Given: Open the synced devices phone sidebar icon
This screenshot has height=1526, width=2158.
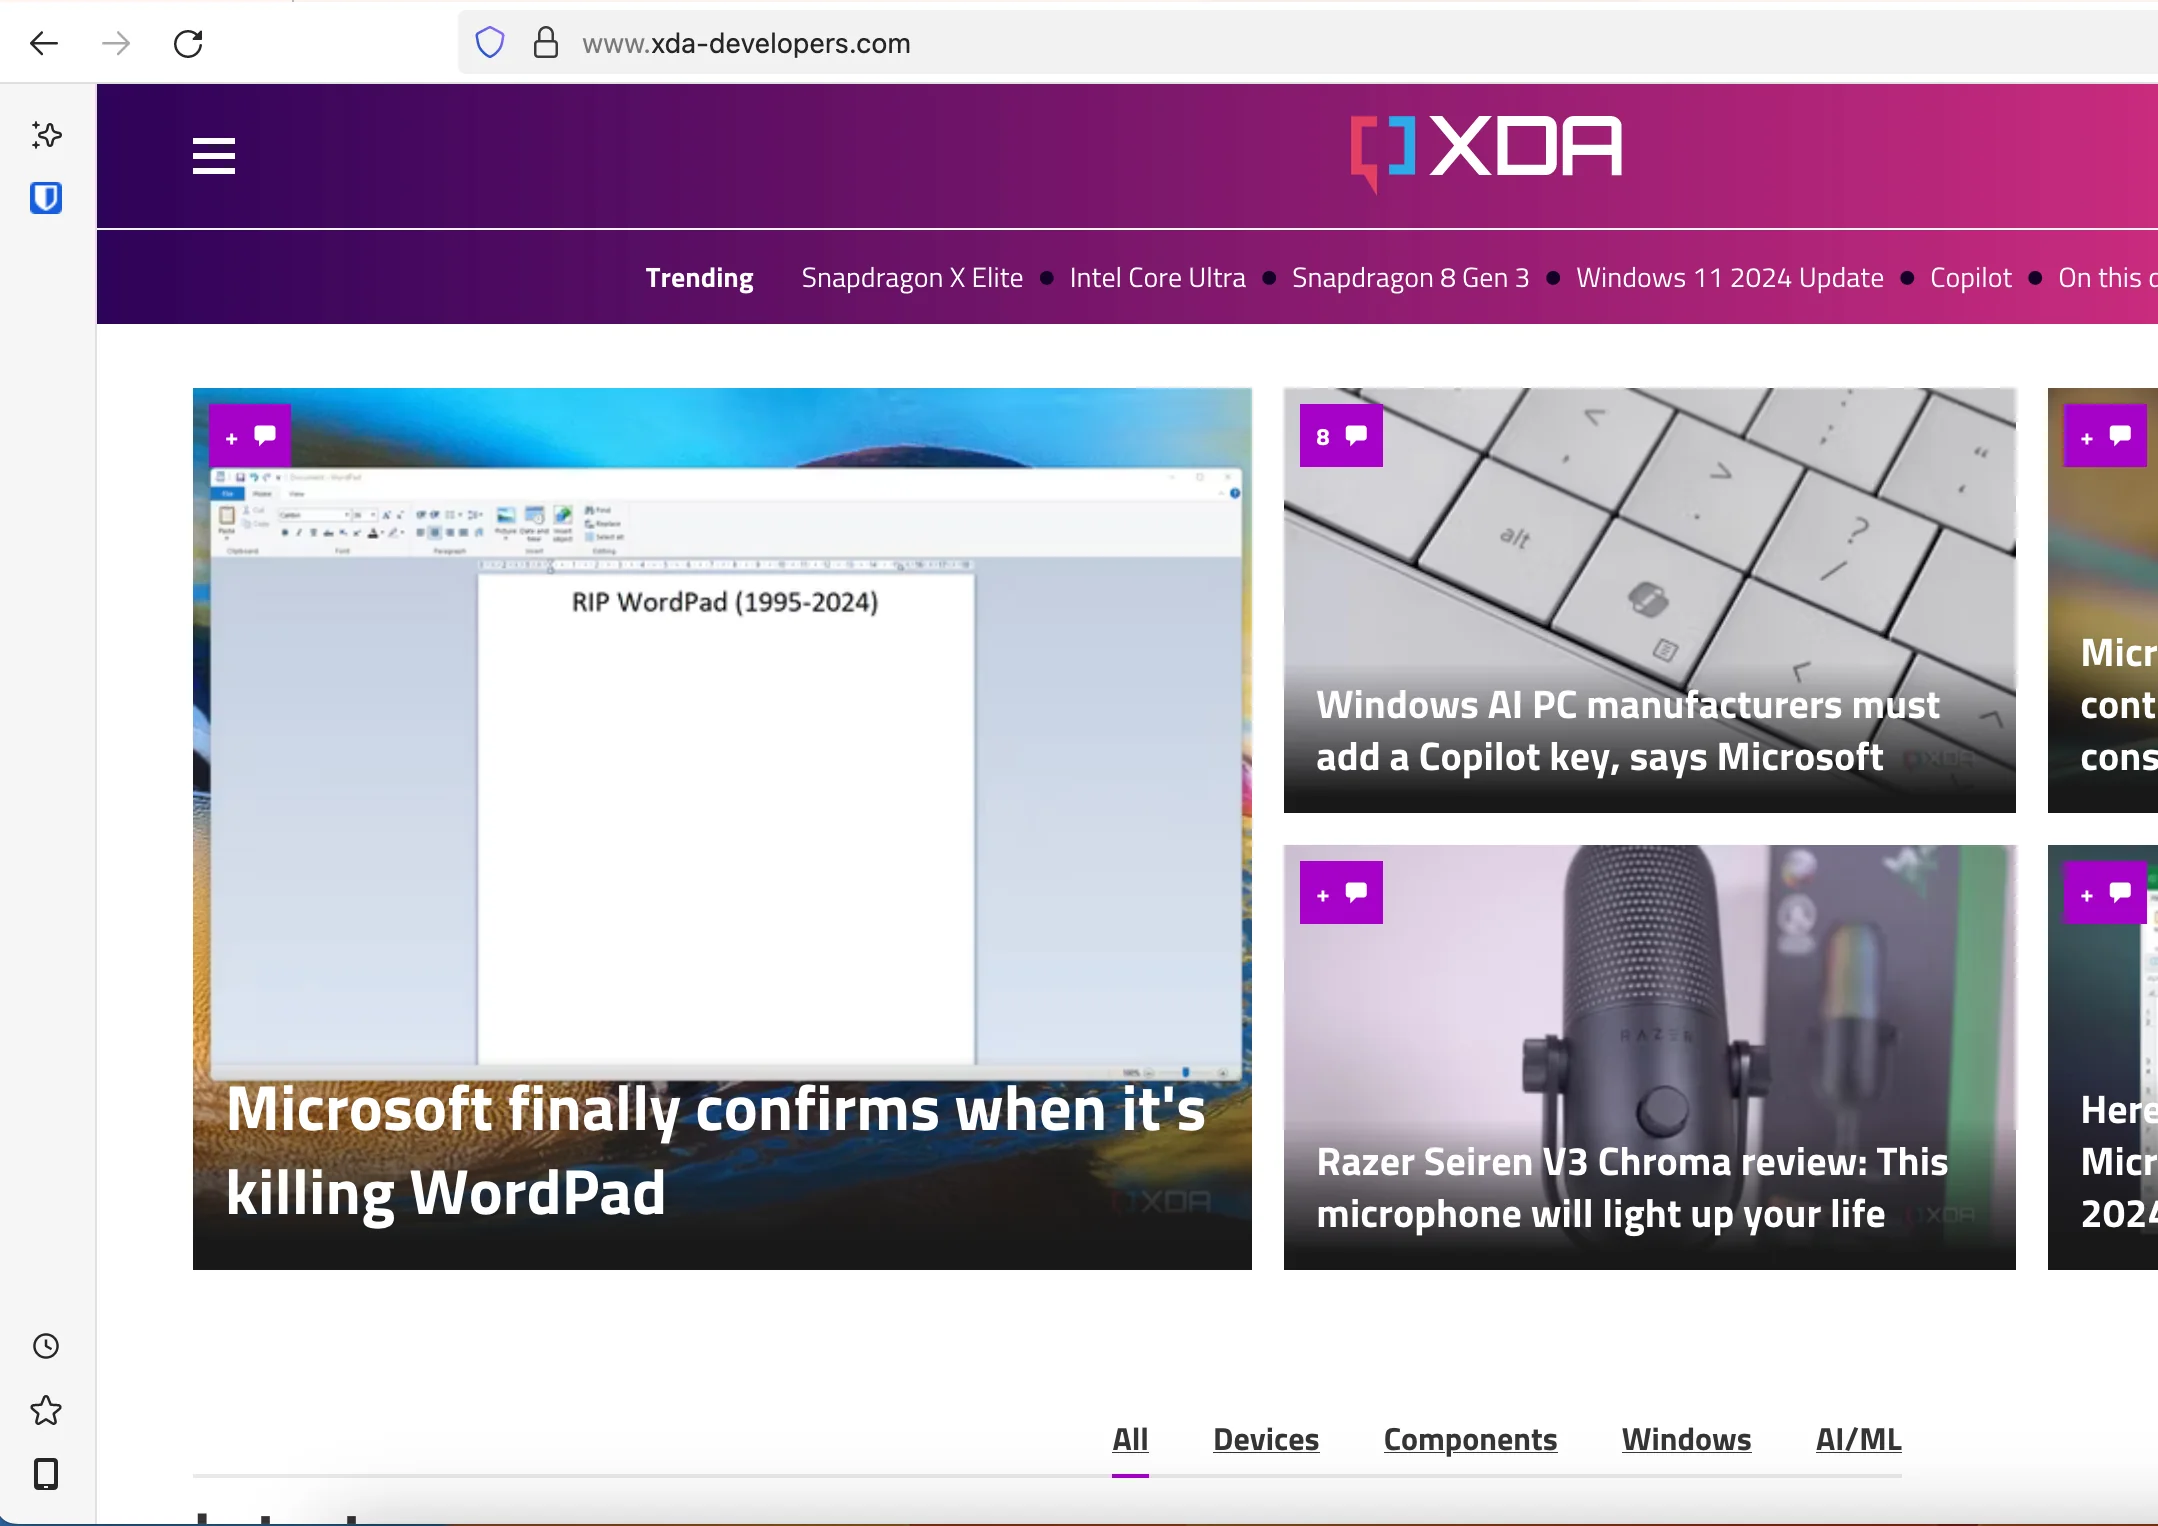Looking at the screenshot, I should pos(46,1474).
